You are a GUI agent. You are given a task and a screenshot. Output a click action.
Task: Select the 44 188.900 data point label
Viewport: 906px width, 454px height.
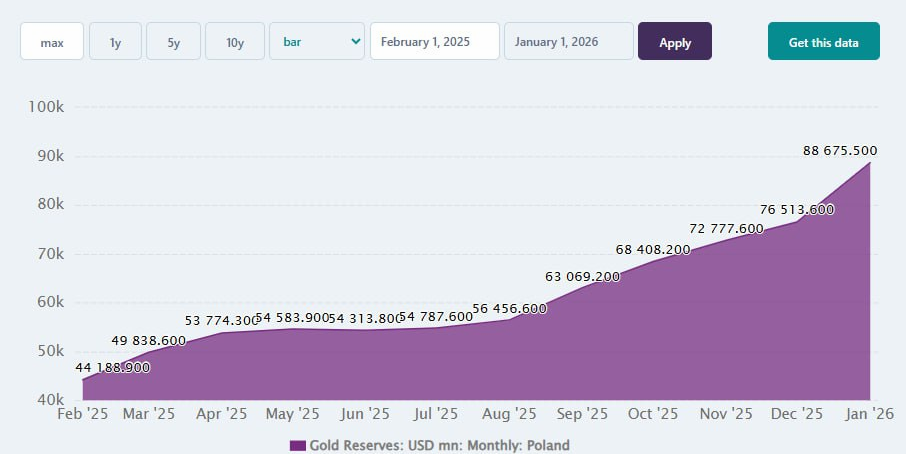point(113,368)
